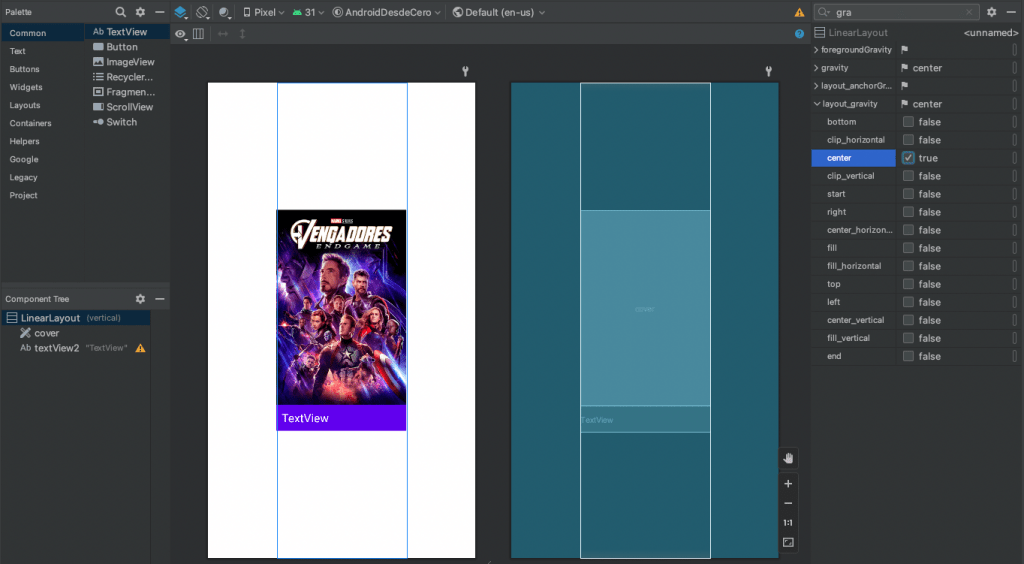Open the Pixel device dropdown
This screenshot has height=564, width=1024.
[x=264, y=12]
